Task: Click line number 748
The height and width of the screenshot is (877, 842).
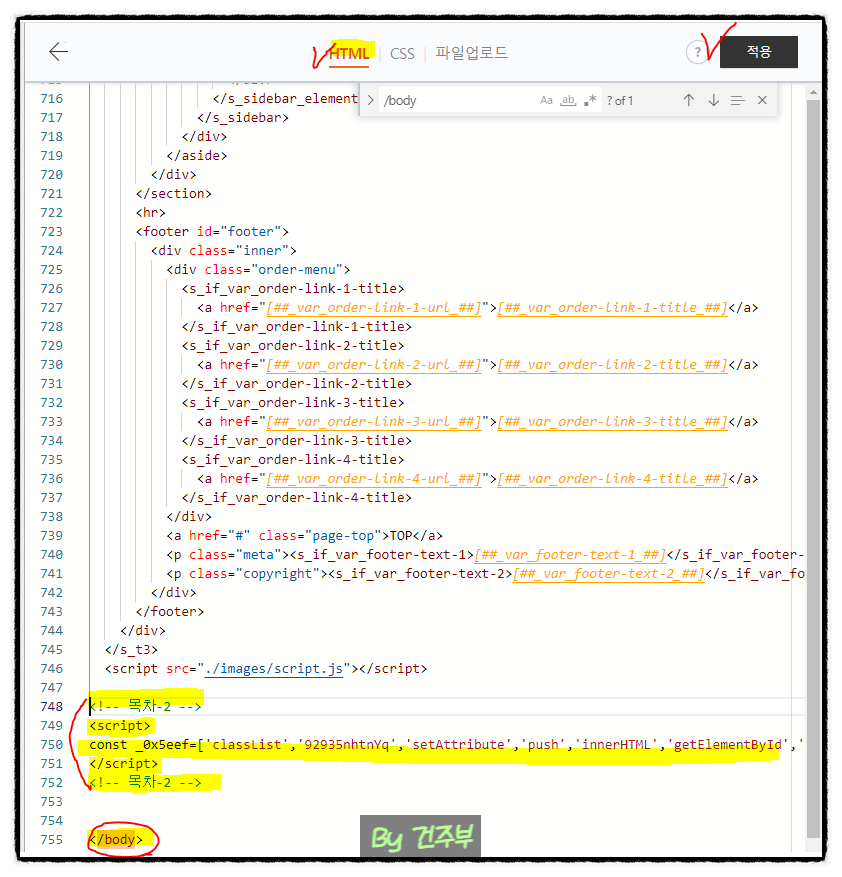Action: [x=51, y=706]
